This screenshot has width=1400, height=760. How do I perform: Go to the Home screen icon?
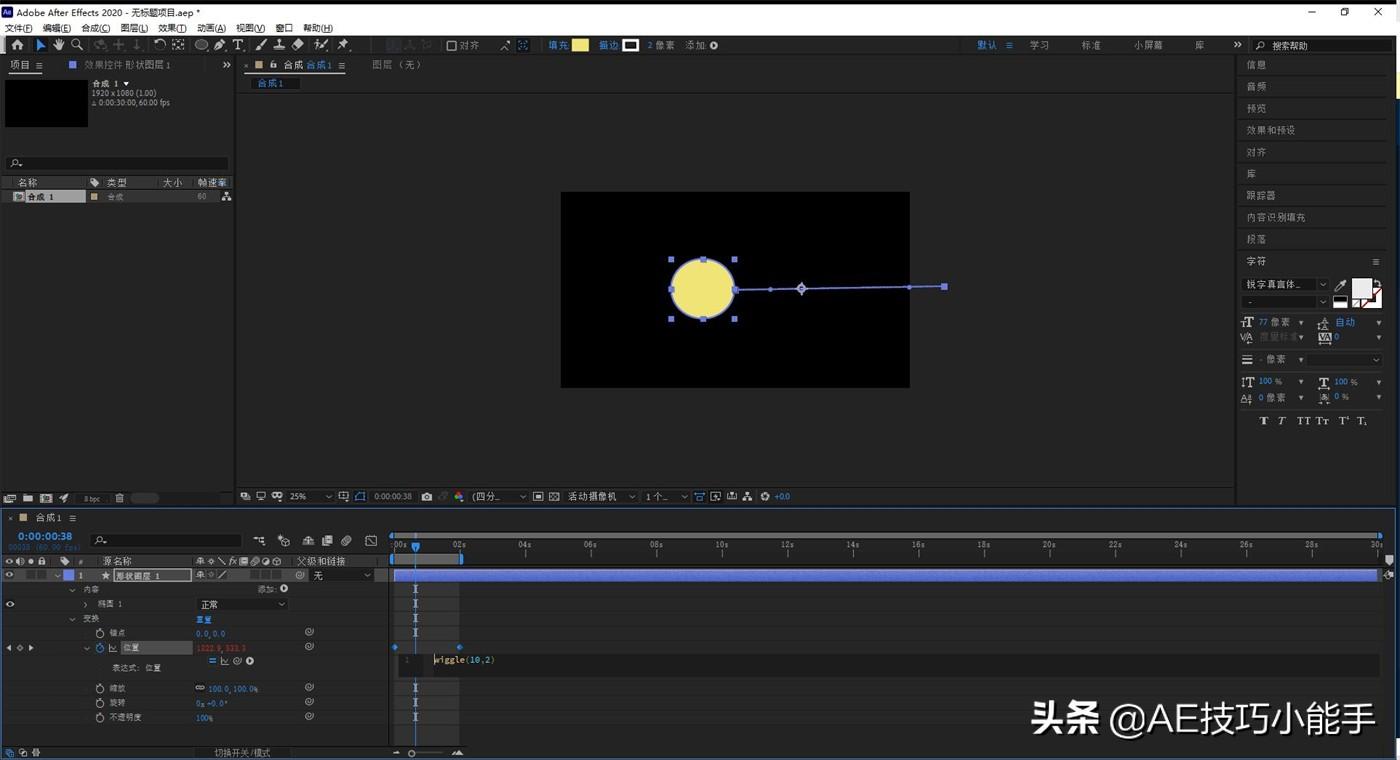click(x=17, y=45)
